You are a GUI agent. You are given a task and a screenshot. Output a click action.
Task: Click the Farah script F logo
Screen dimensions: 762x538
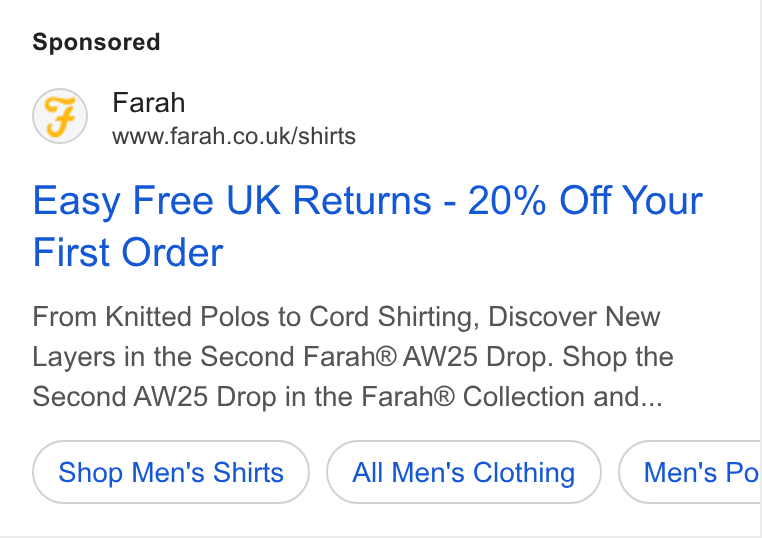click(x=60, y=116)
